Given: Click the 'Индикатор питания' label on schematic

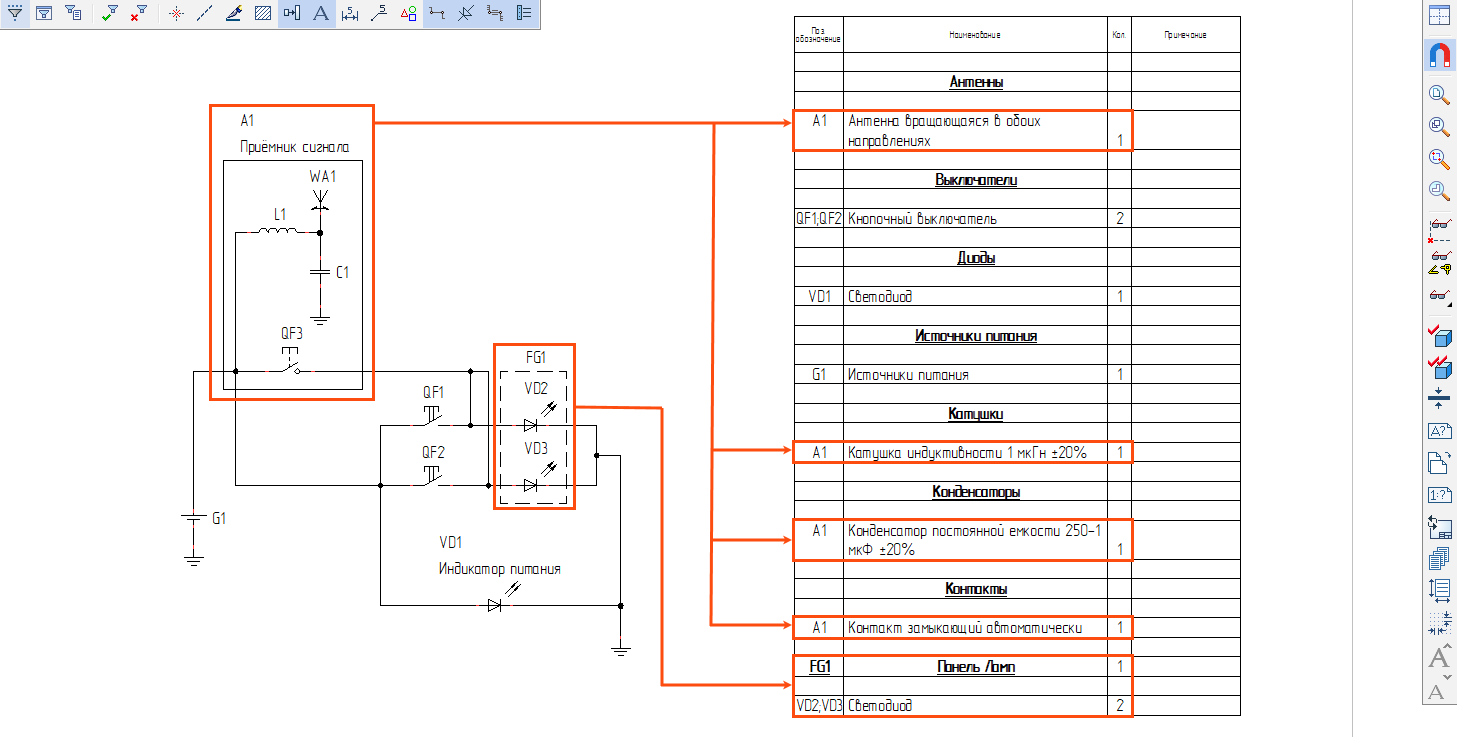Looking at the screenshot, I should coord(500,569).
